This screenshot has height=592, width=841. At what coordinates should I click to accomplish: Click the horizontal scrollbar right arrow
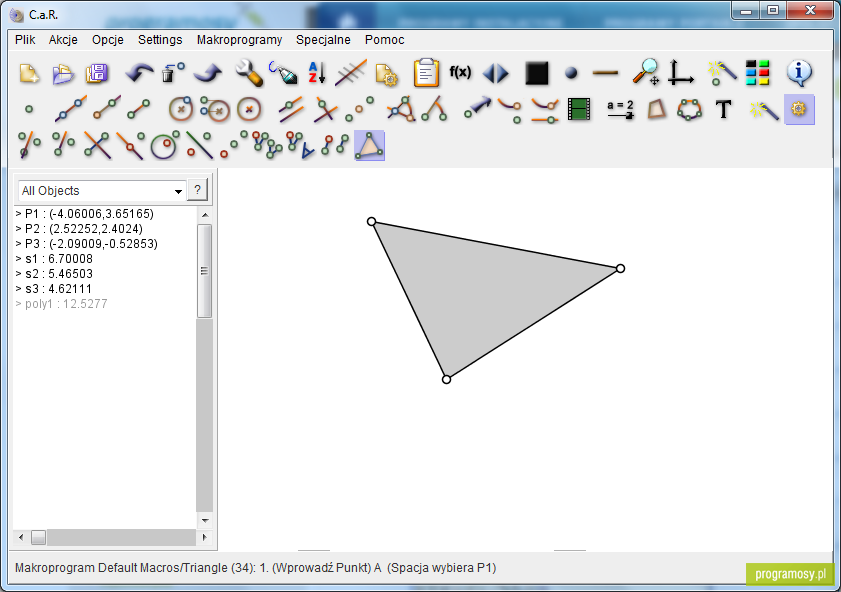[204, 537]
